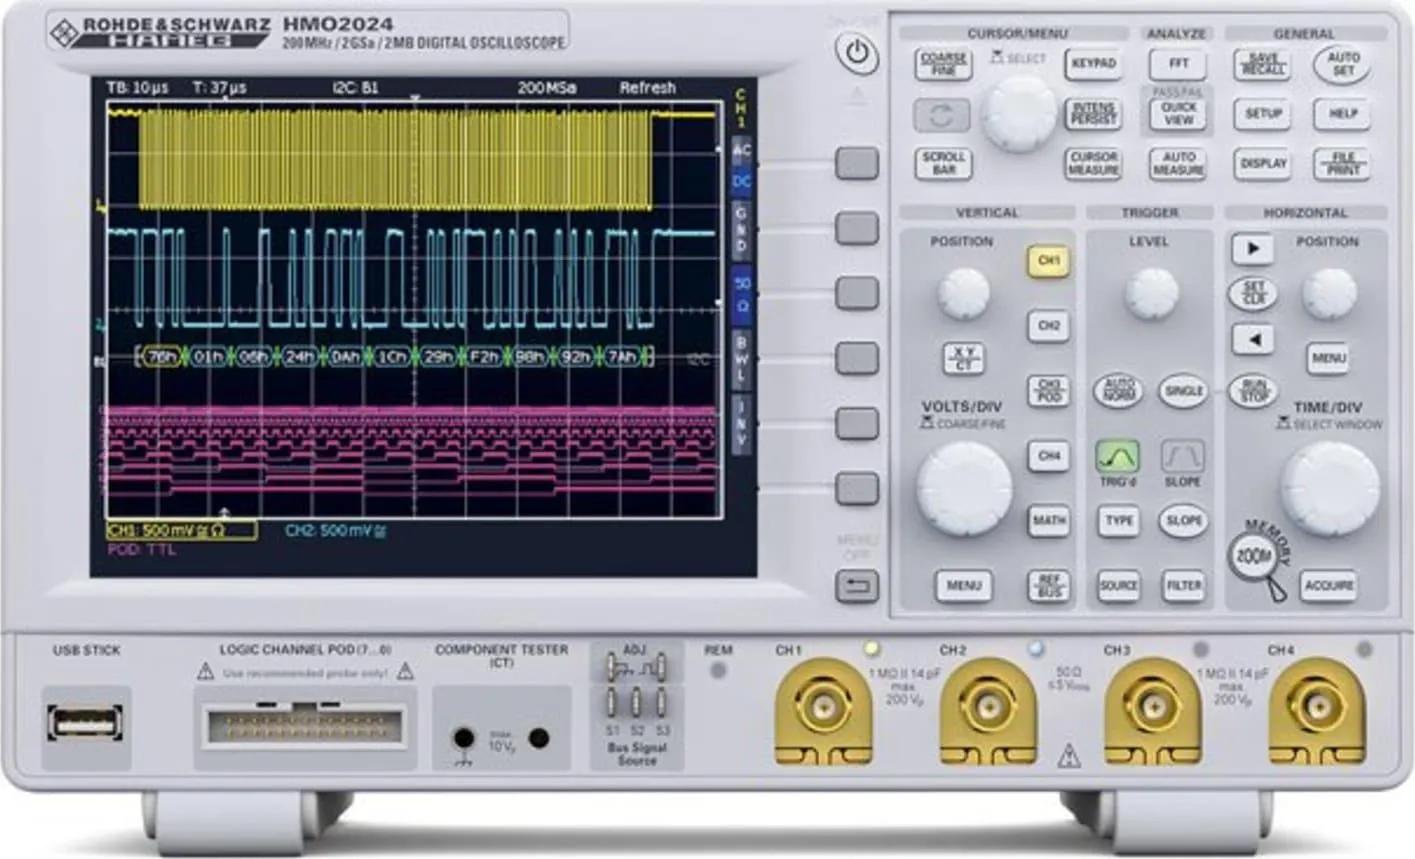Open the AUTO MEASURE options

(1179, 164)
